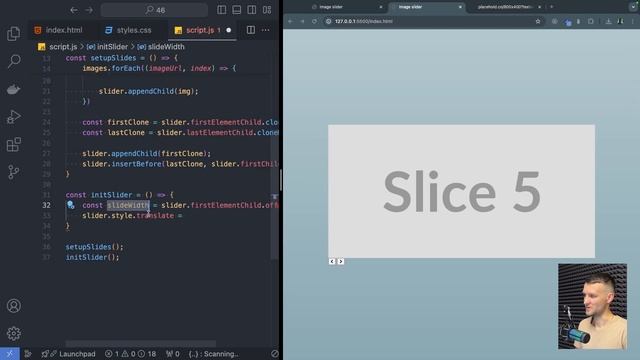Click the status bar icon beside the remote indicator
640x360 pixels.
click(28, 354)
